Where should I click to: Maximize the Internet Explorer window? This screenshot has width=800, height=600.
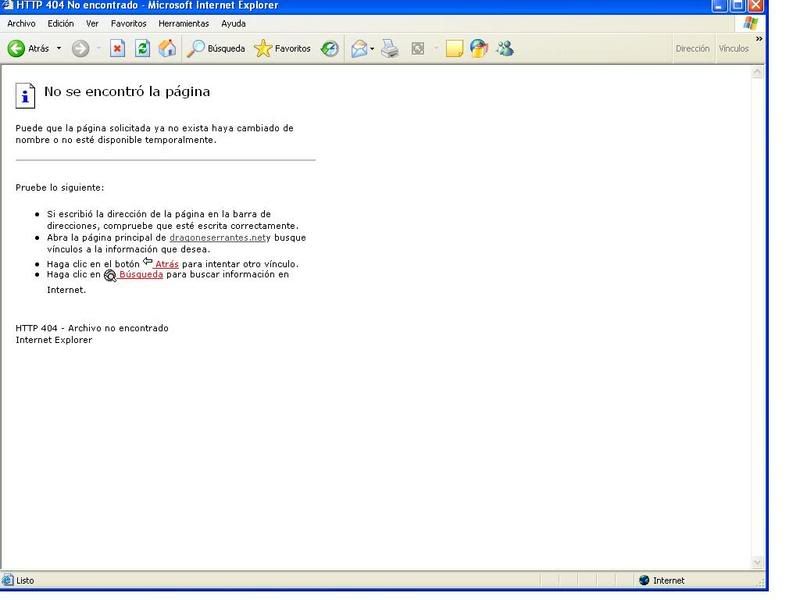pyautogui.click(x=738, y=6)
